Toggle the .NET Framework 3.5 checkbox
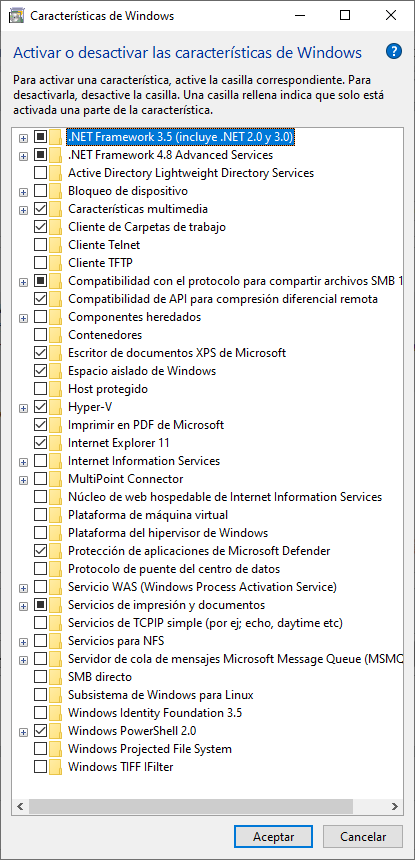This screenshot has width=415, height=860. pos(41,137)
